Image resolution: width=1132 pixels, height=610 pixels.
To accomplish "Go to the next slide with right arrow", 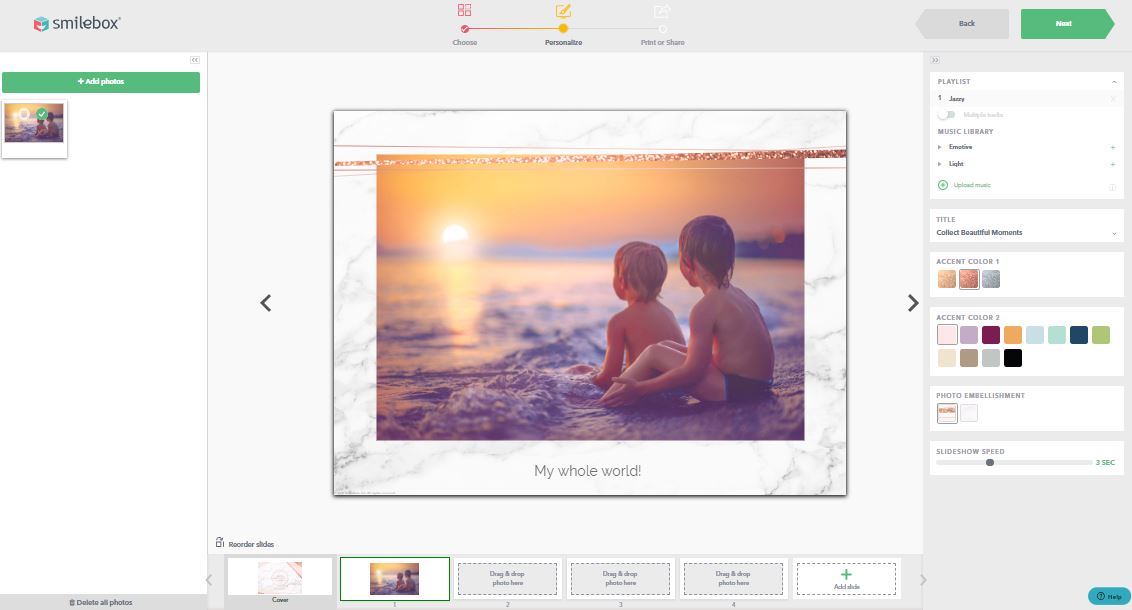I will click(x=912, y=303).
